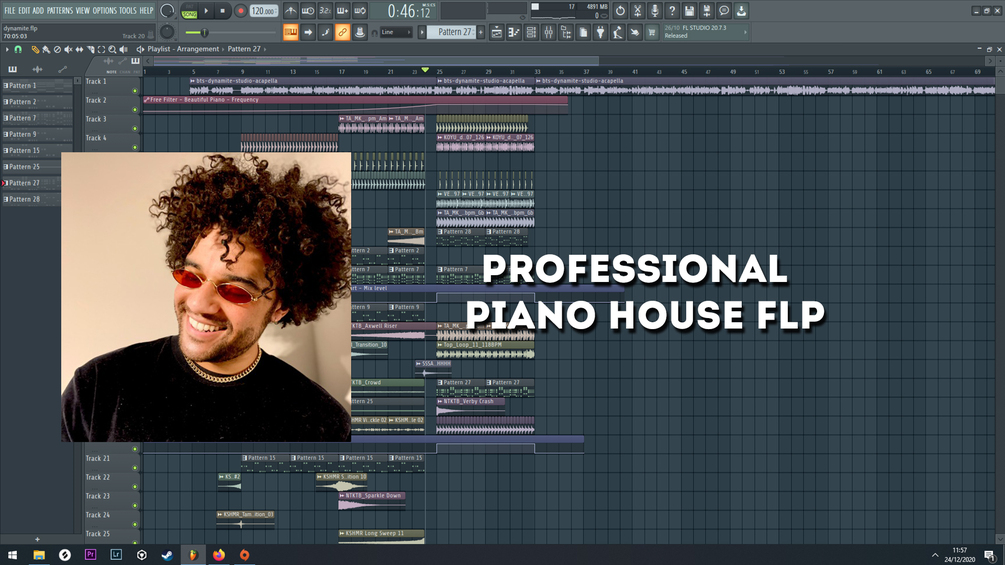
Task: Open the Line snap dropdown
Action: [x=395, y=32]
